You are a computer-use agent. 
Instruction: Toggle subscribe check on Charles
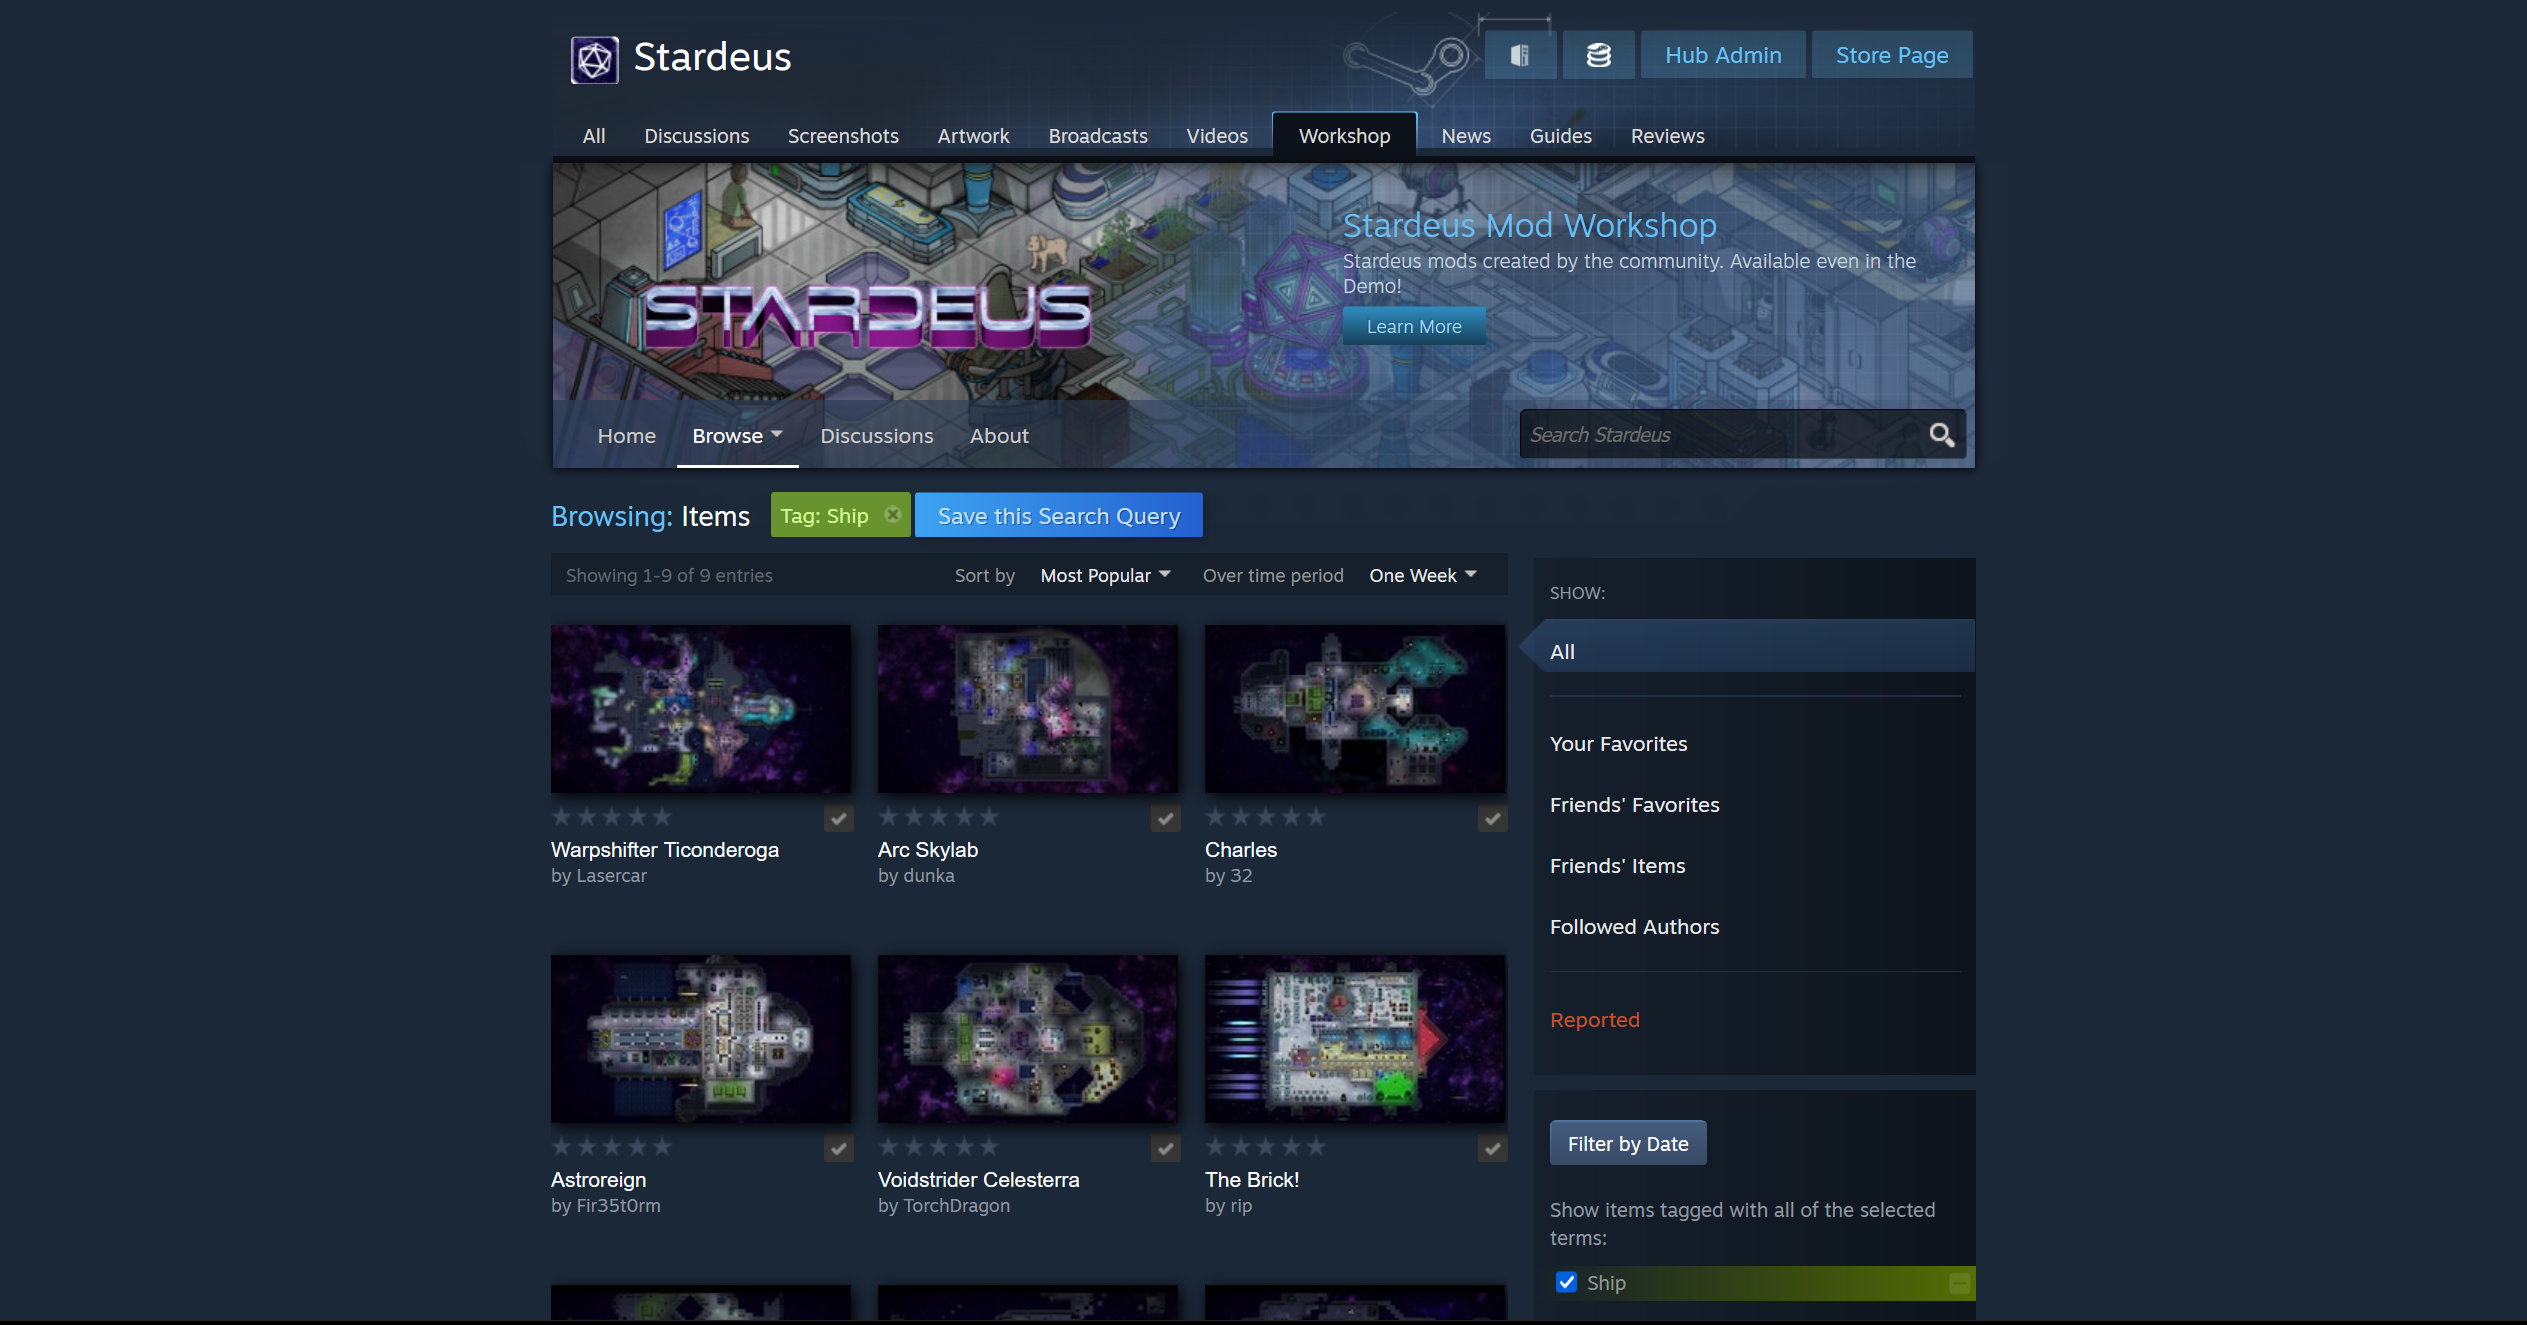[1492, 819]
